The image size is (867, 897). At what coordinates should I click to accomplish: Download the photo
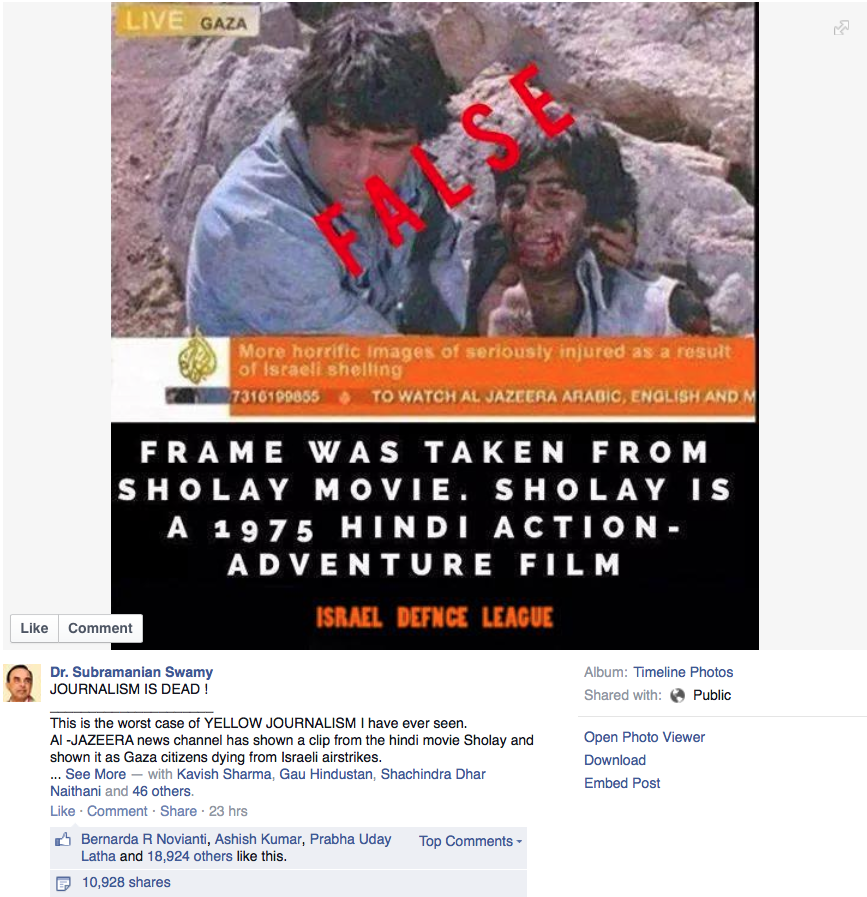615,760
